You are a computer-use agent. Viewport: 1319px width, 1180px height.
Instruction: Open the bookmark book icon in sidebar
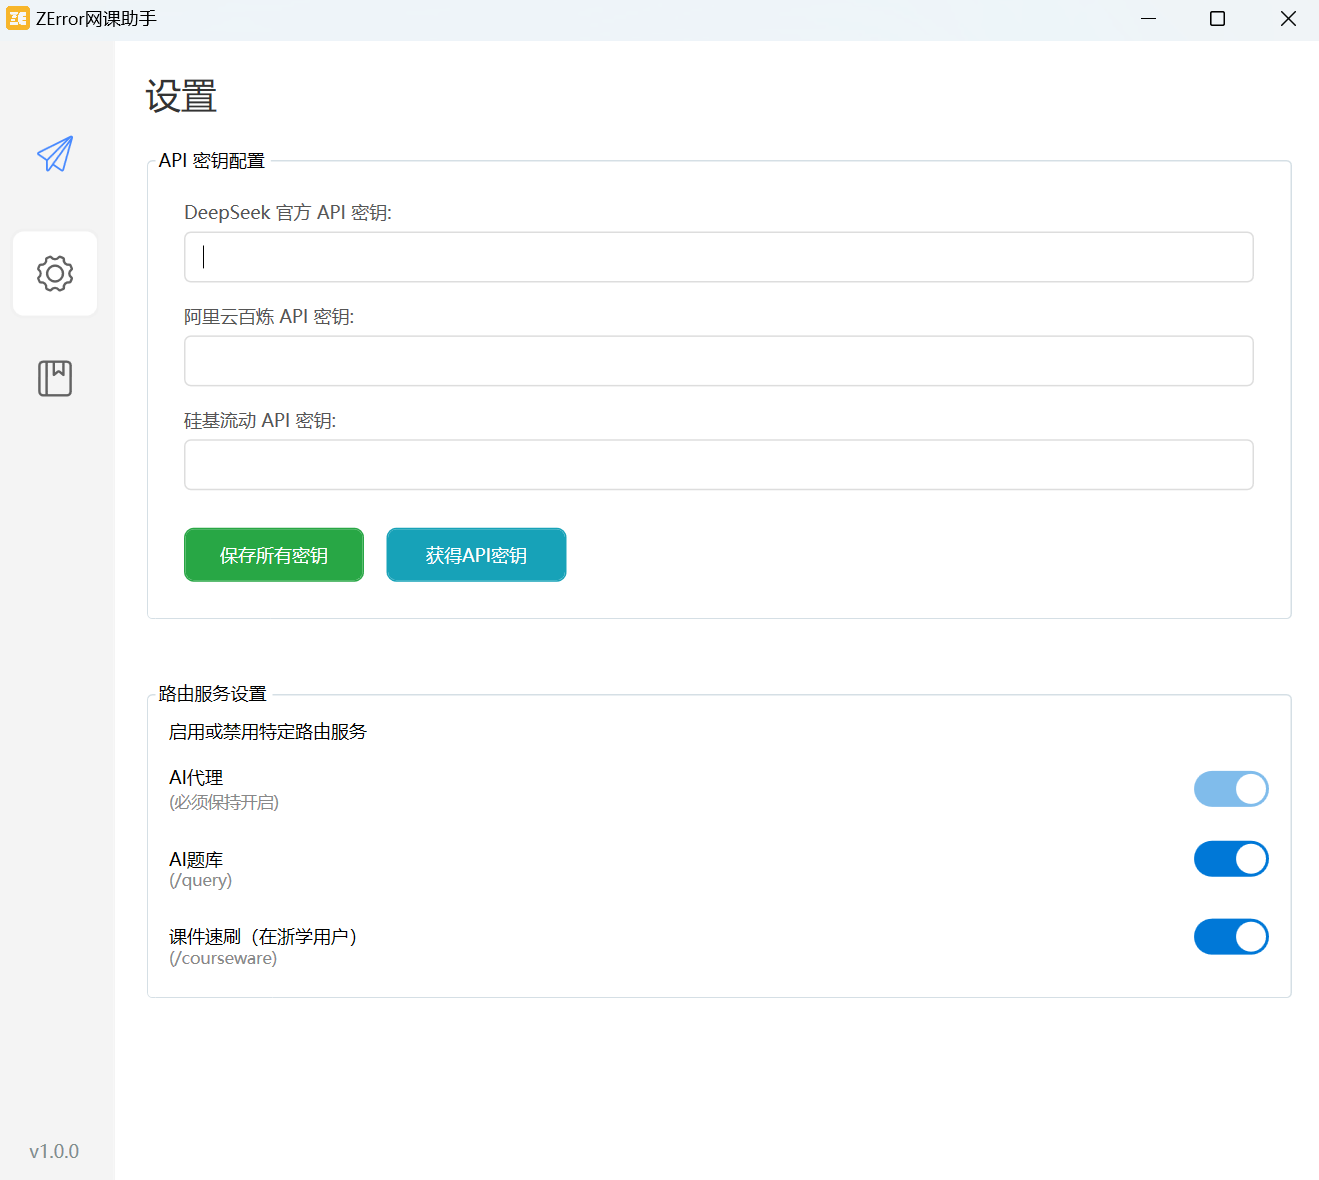[x=55, y=378]
